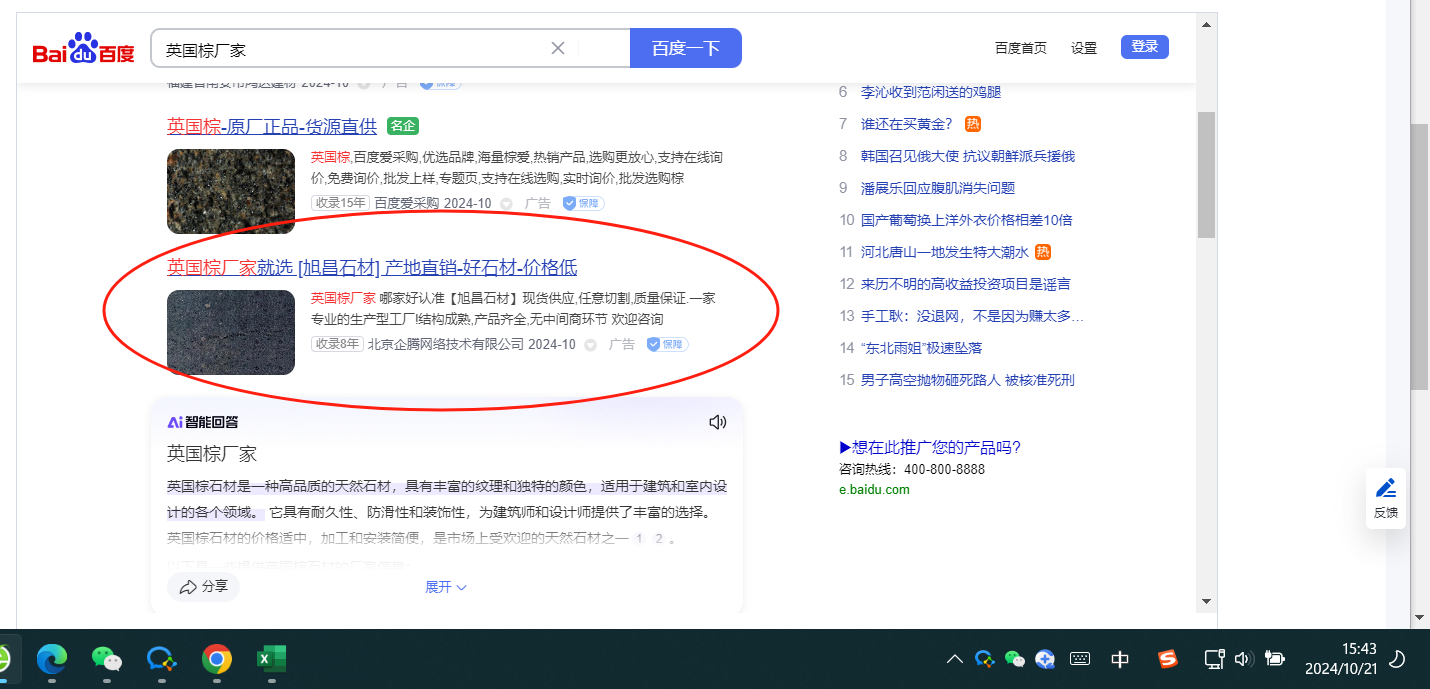The image size is (1430, 689).
Task: Launch Excel from the taskbar
Action: [x=271, y=659]
